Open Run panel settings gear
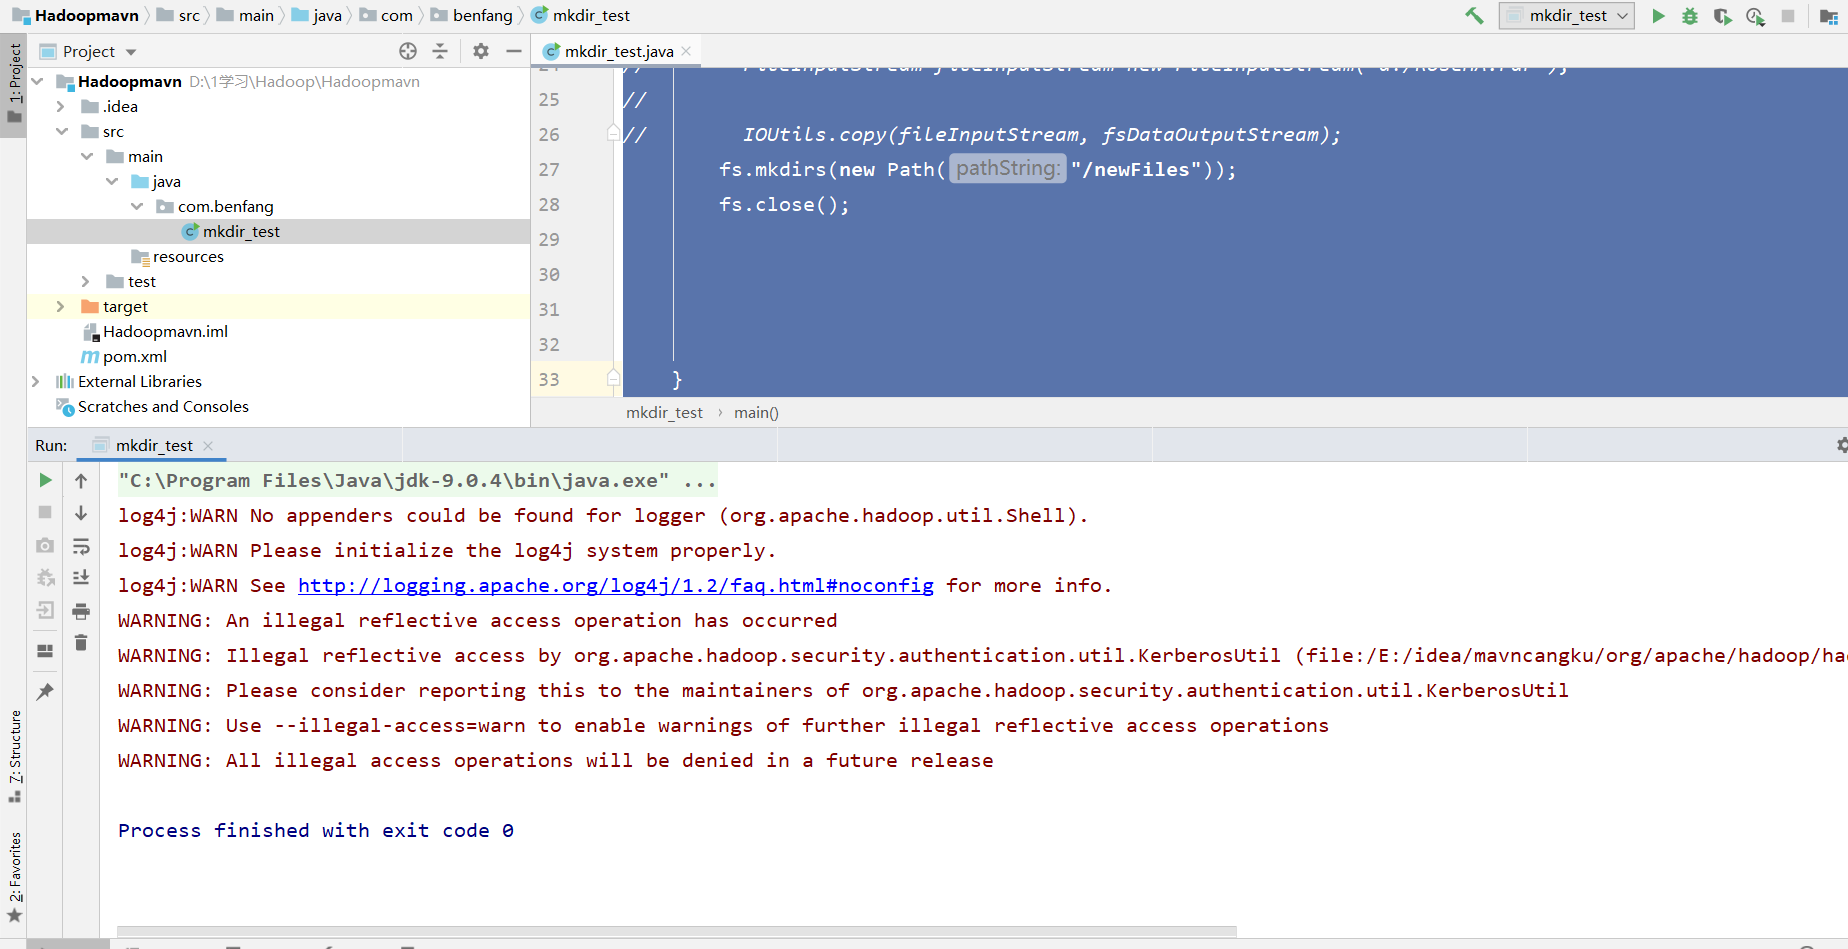1848x949 pixels. (x=1841, y=445)
